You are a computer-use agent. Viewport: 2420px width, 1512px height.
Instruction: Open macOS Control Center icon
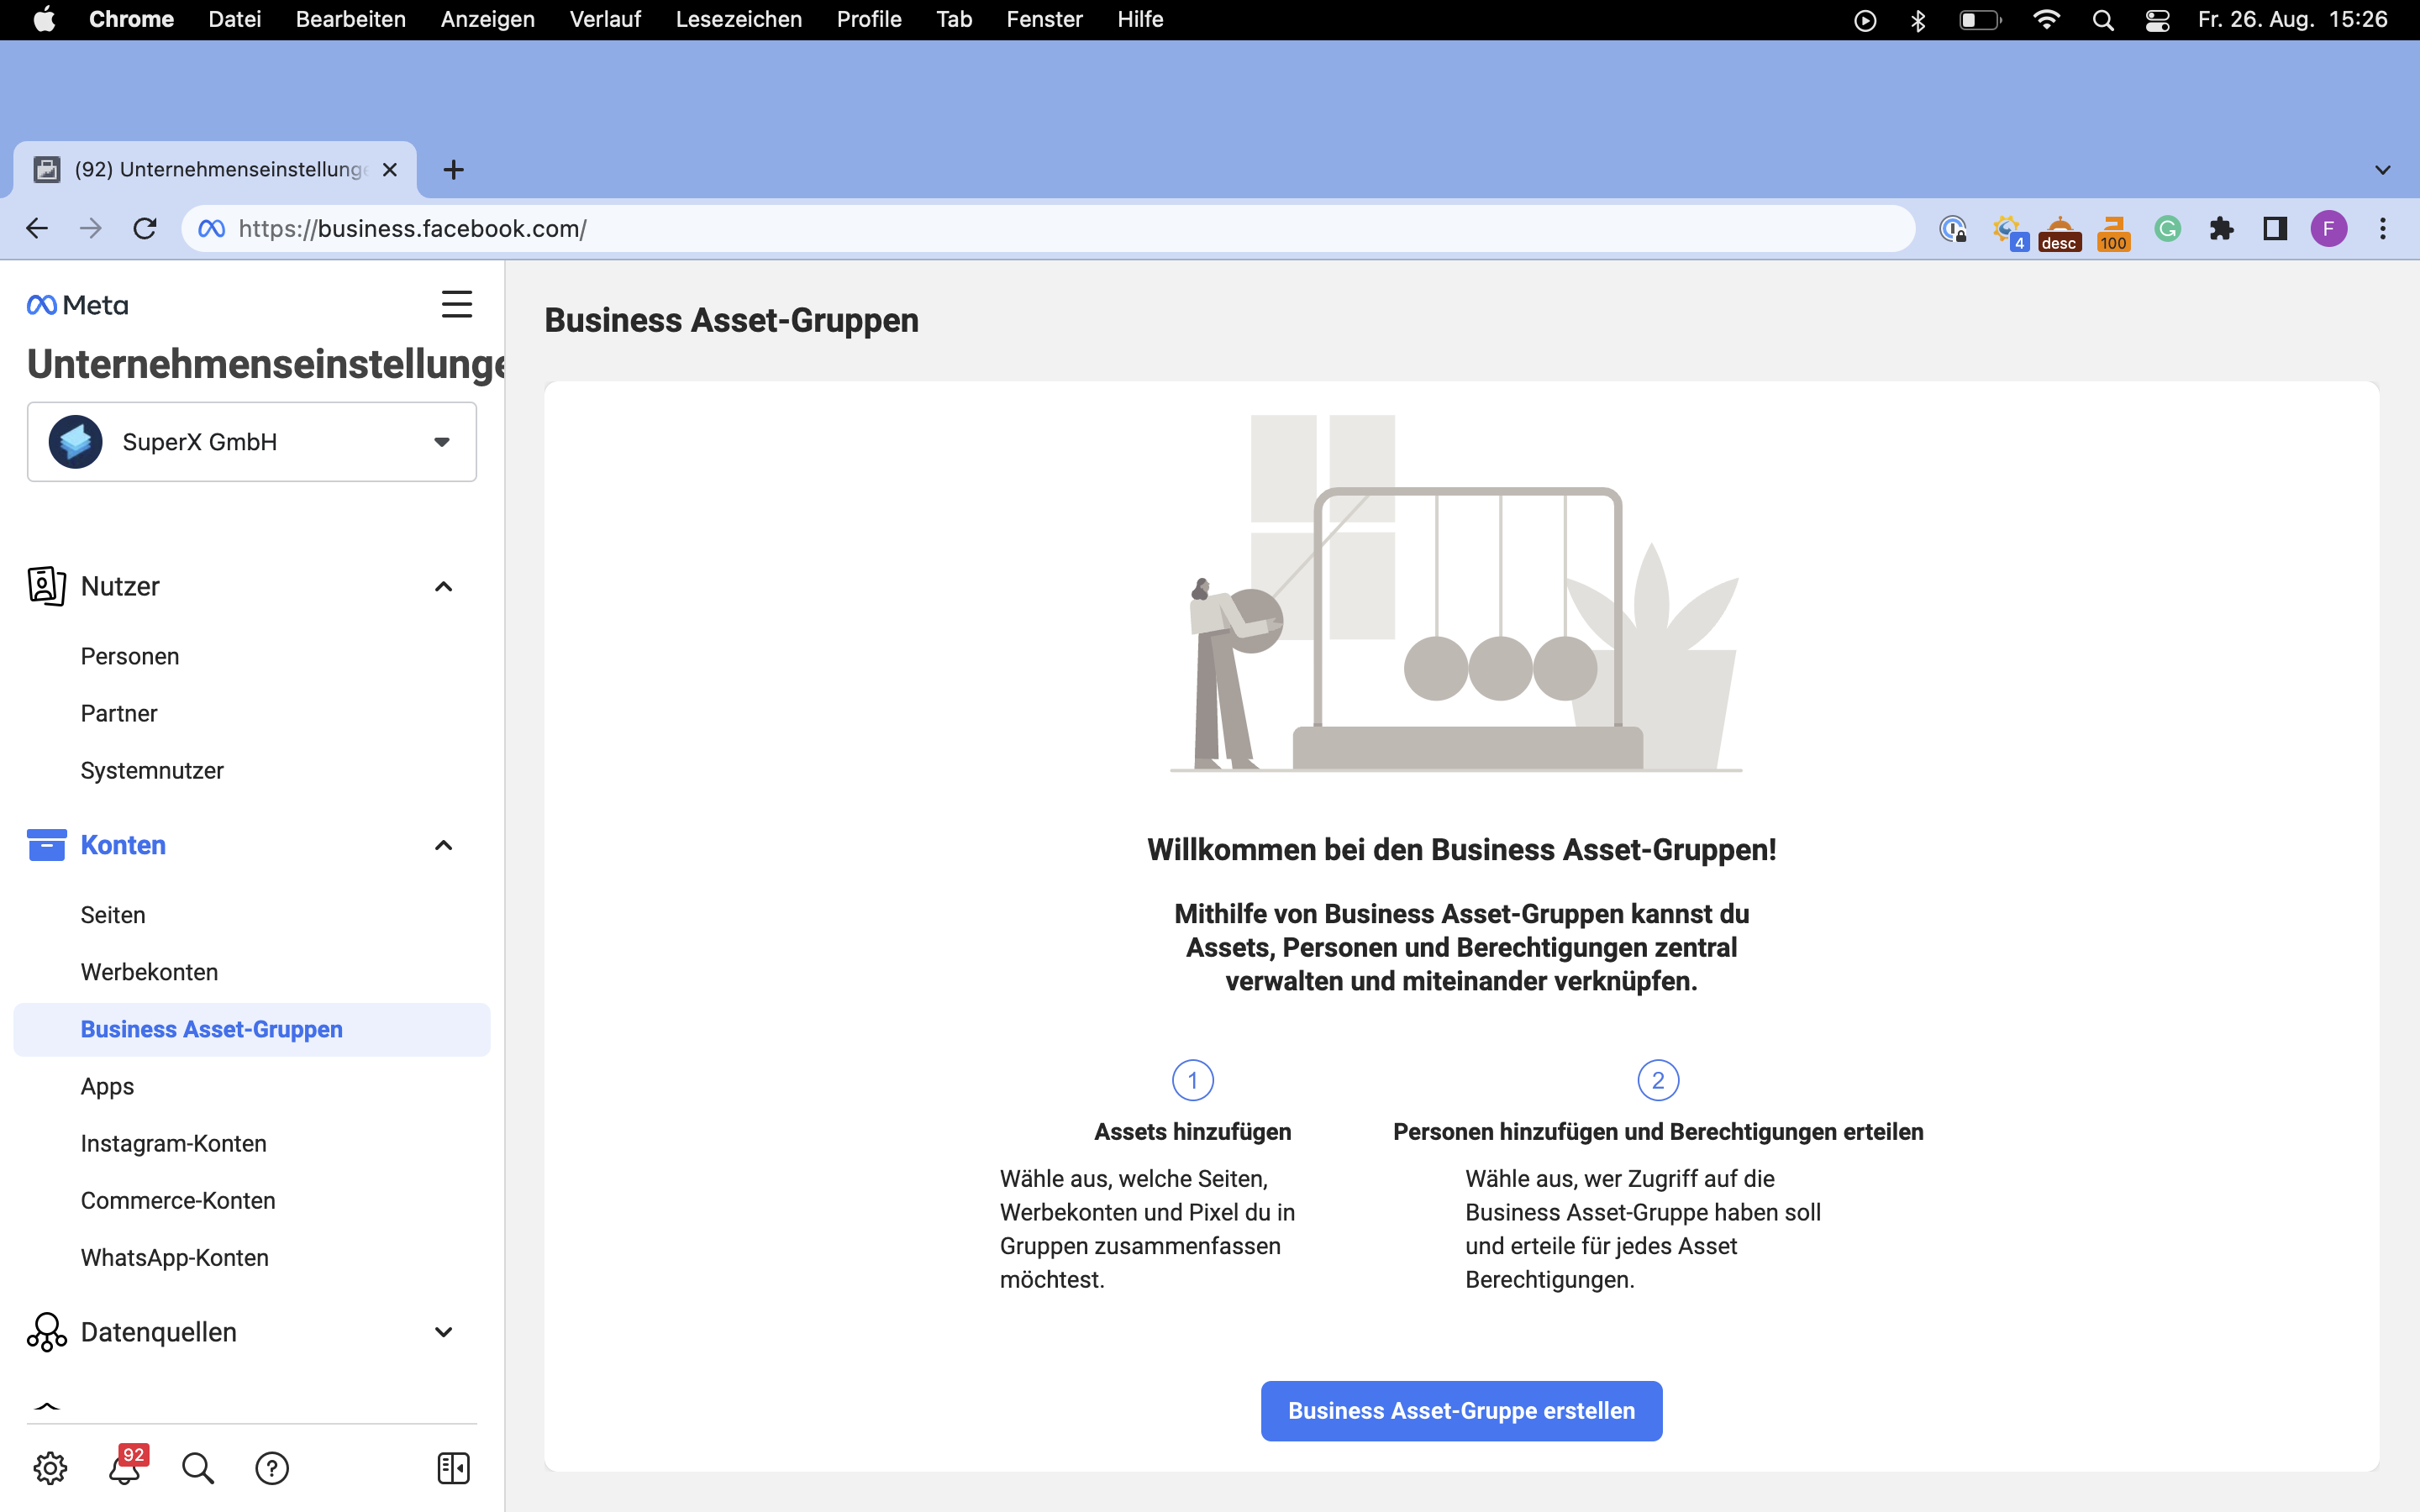[2157, 20]
